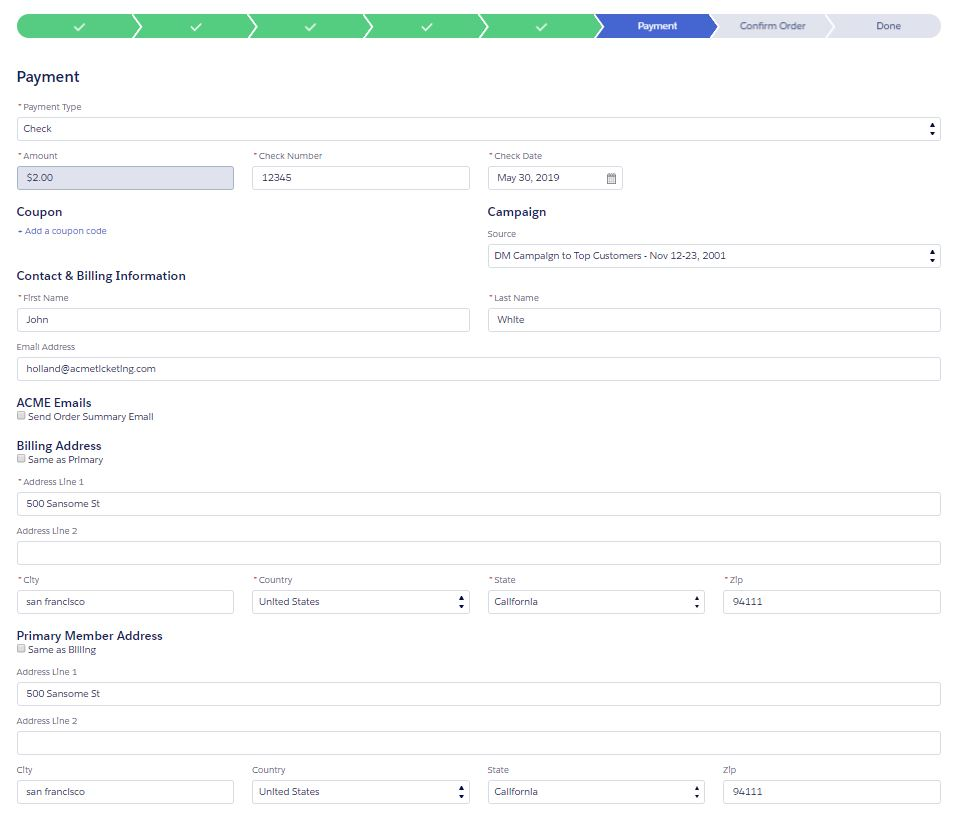This screenshot has width=963, height=818.
Task: Select the Done step
Action: (x=887, y=25)
